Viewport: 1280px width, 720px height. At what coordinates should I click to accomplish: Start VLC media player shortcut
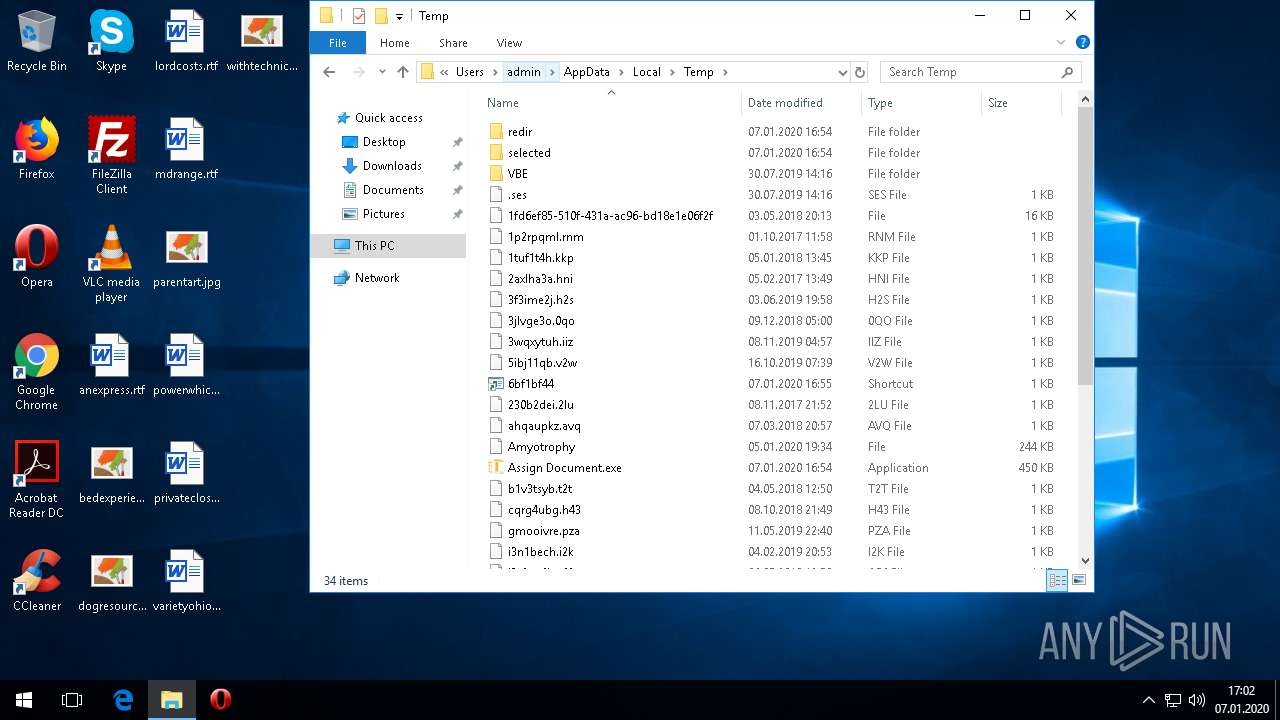tap(111, 264)
